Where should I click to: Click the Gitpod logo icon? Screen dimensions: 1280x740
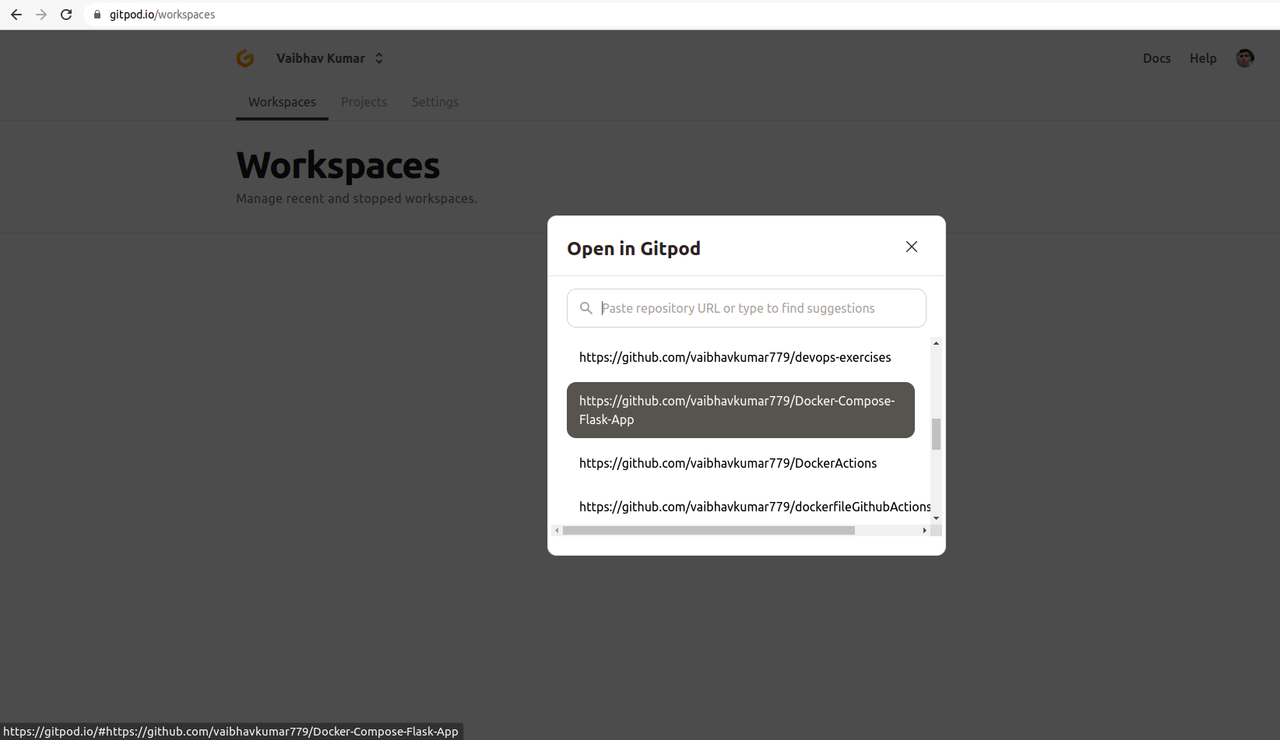click(245, 58)
